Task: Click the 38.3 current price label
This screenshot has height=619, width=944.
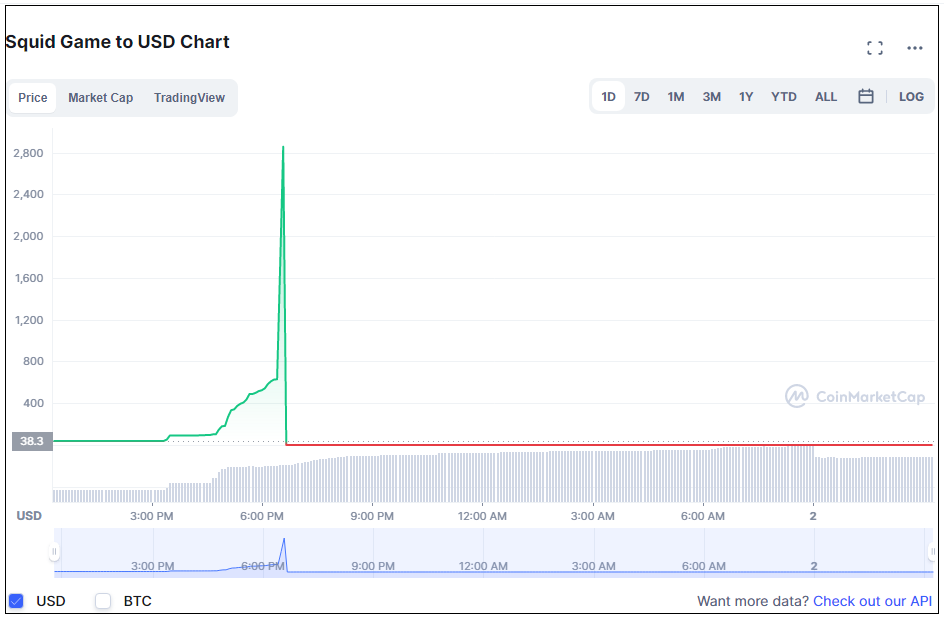Action: 32,441
